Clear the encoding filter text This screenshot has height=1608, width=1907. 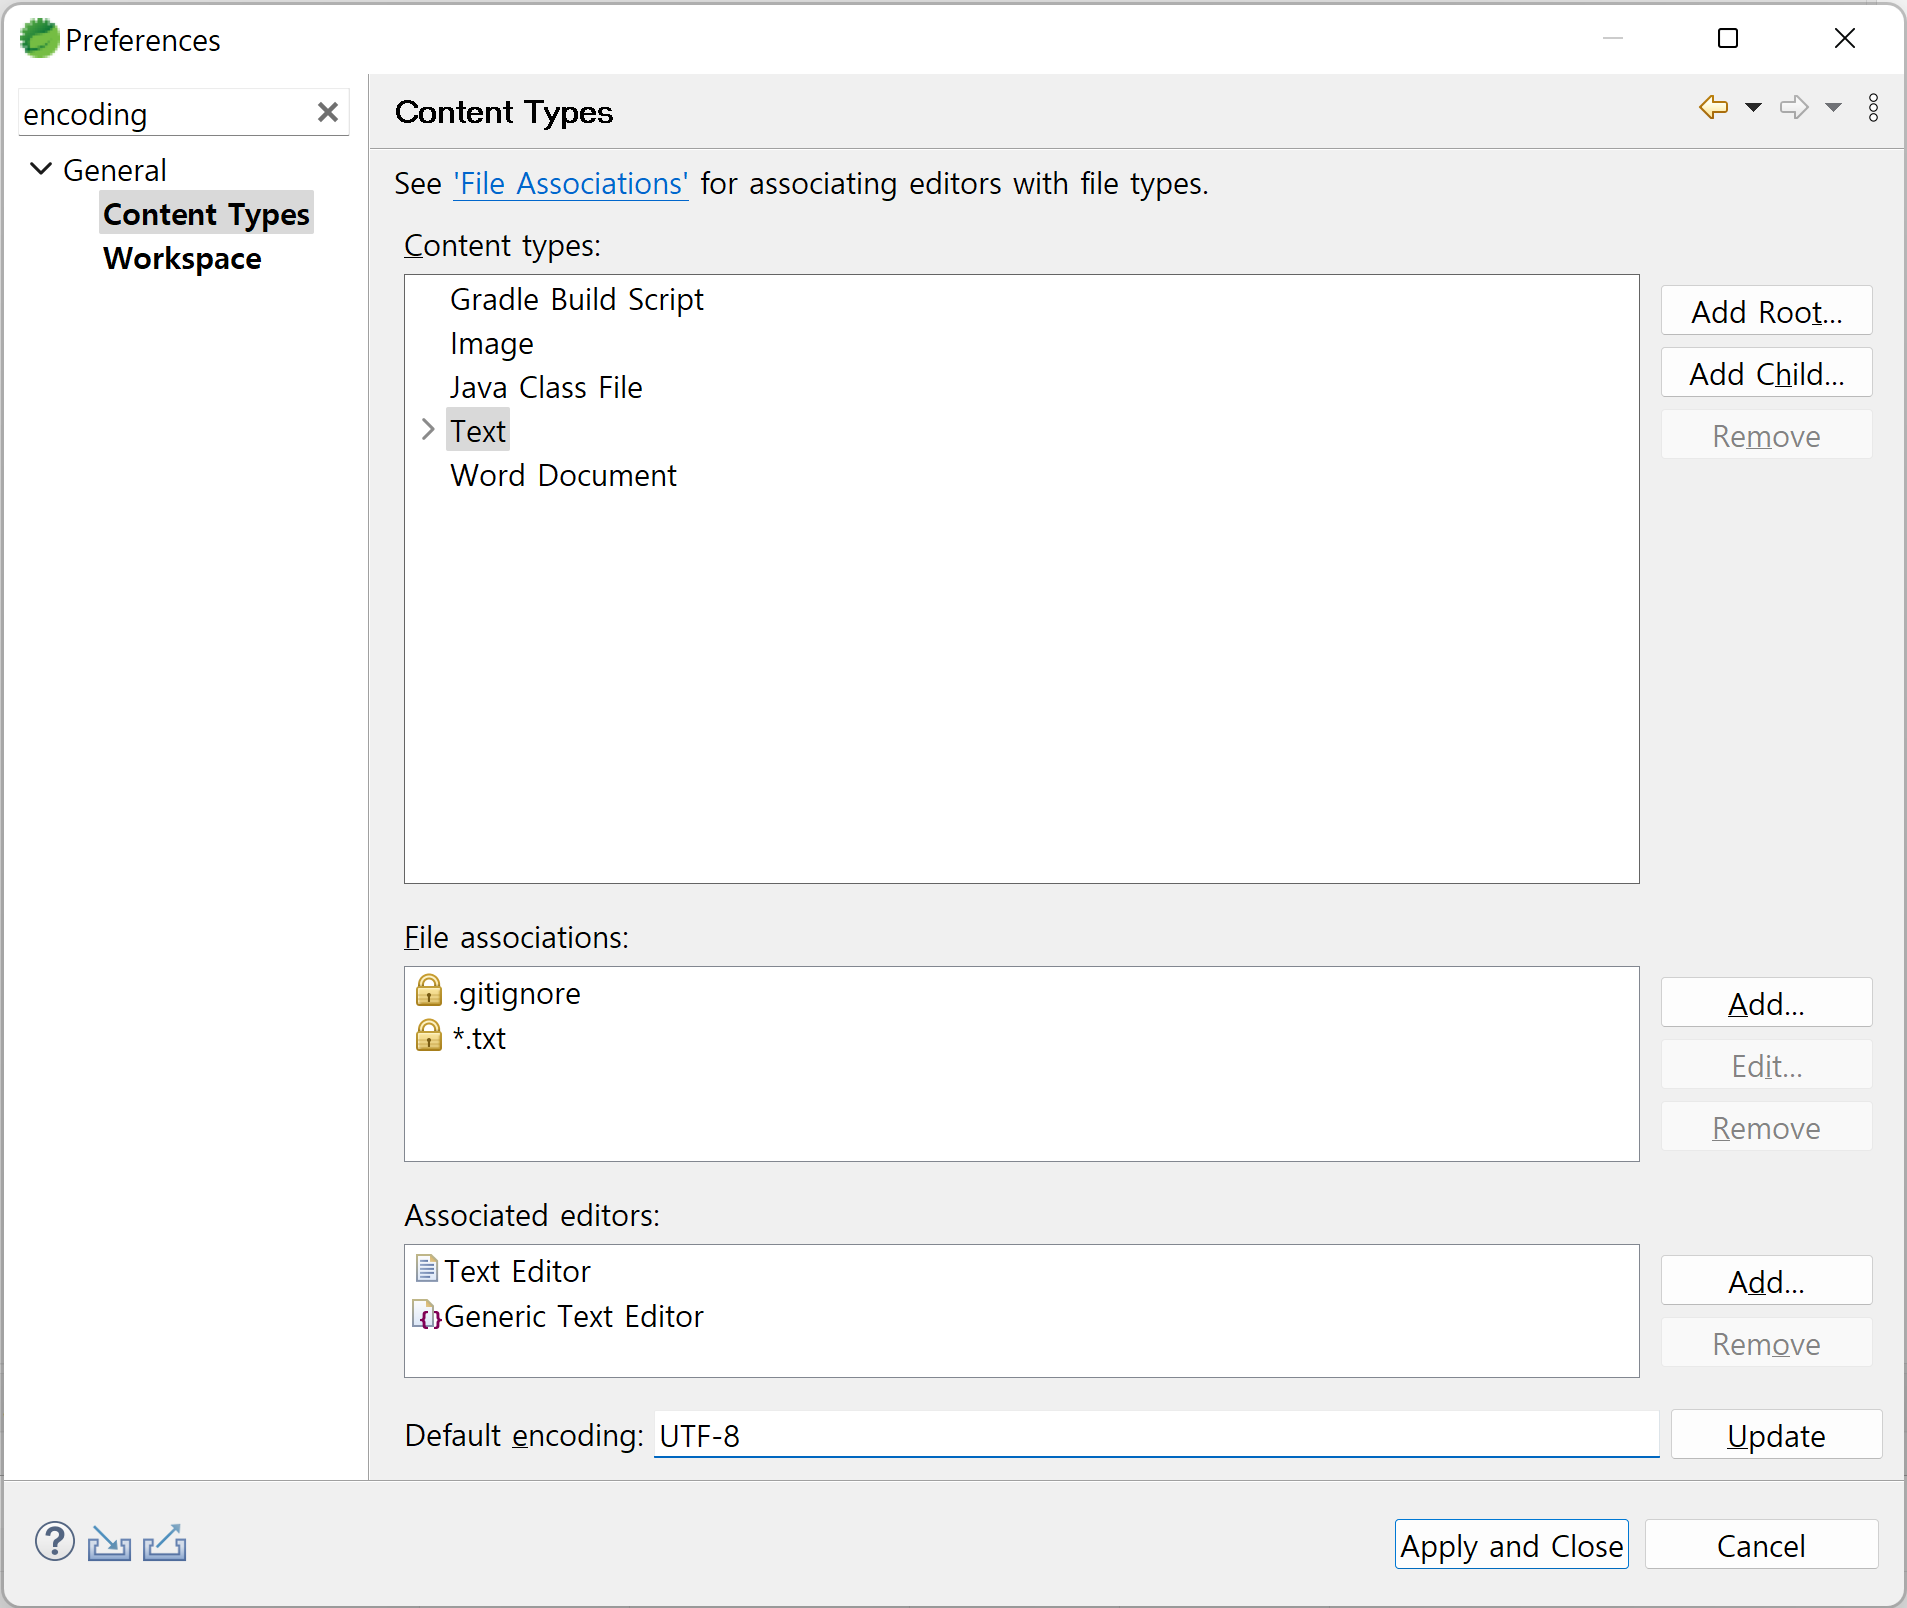tap(327, 112)
